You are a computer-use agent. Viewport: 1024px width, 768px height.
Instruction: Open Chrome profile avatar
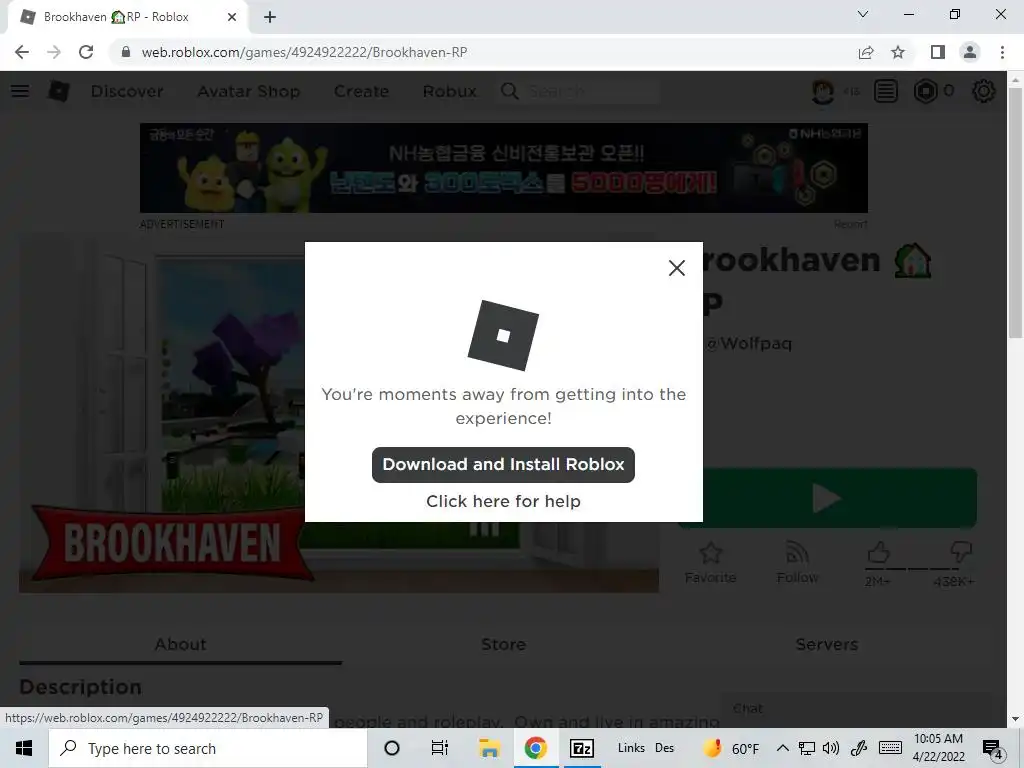pos(970,52)
